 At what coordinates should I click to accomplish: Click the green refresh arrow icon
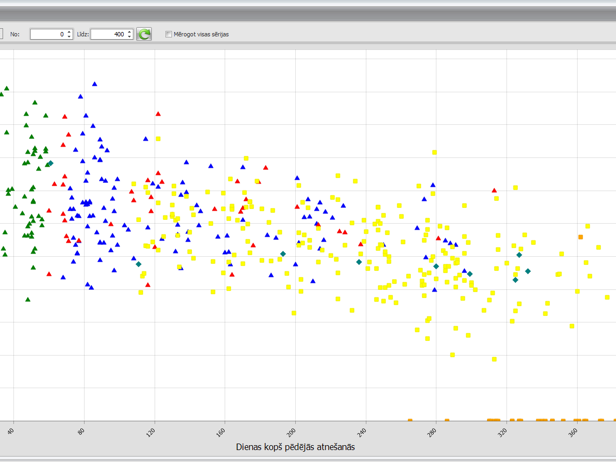pyautogui.click(x=144, y=34)
